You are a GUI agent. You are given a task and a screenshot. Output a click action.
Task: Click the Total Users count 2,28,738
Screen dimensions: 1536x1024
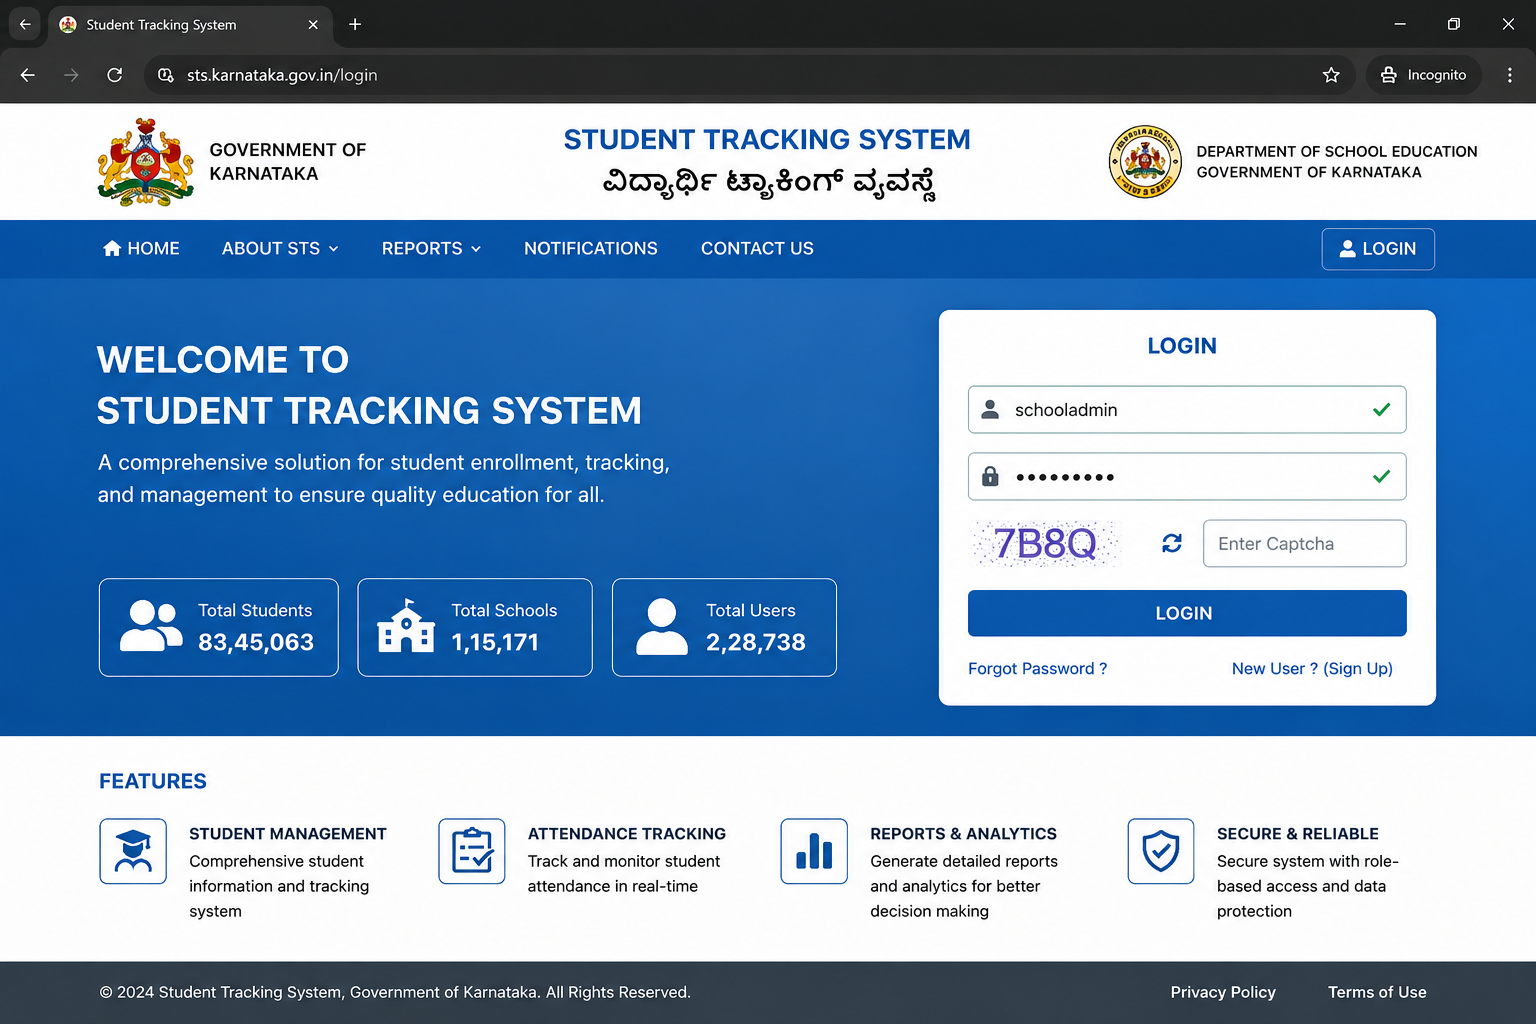pyautogui.click(x=756, y=642)
